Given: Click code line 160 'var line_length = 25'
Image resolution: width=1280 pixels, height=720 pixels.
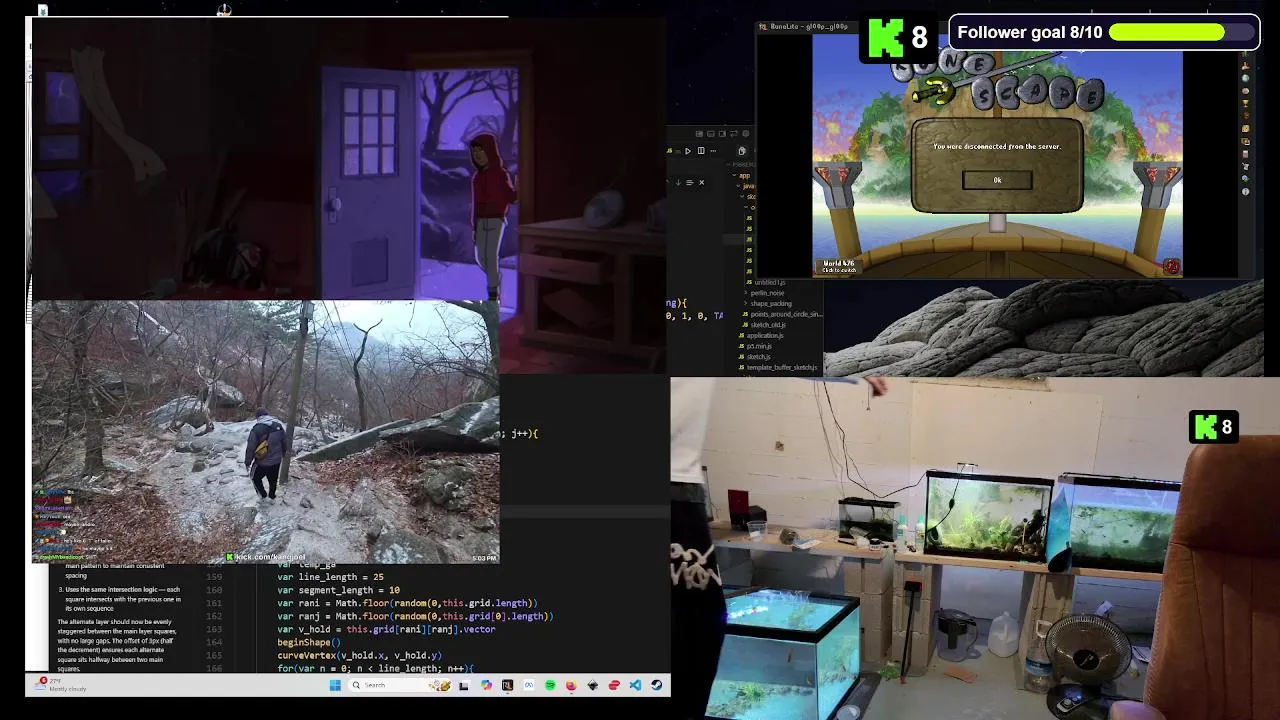Looking at the screenshot, I should pyautogui.click(x=330, y=577).
